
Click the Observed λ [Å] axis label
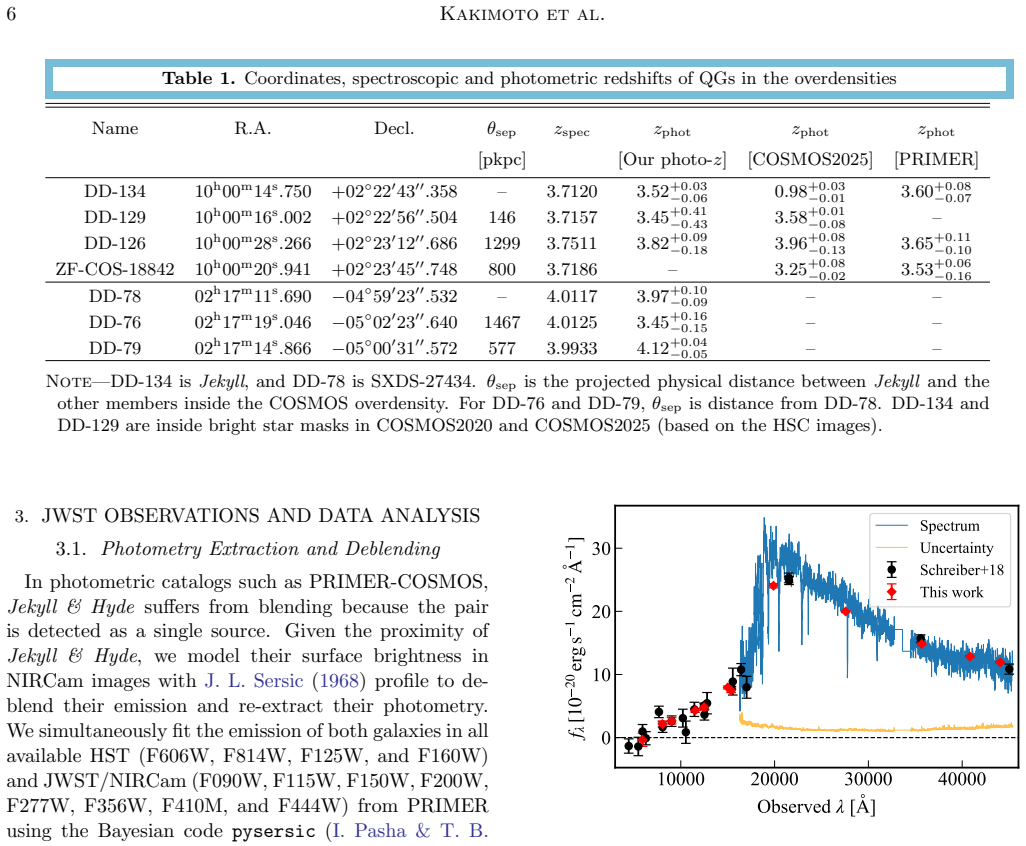(x=816, y=807)
